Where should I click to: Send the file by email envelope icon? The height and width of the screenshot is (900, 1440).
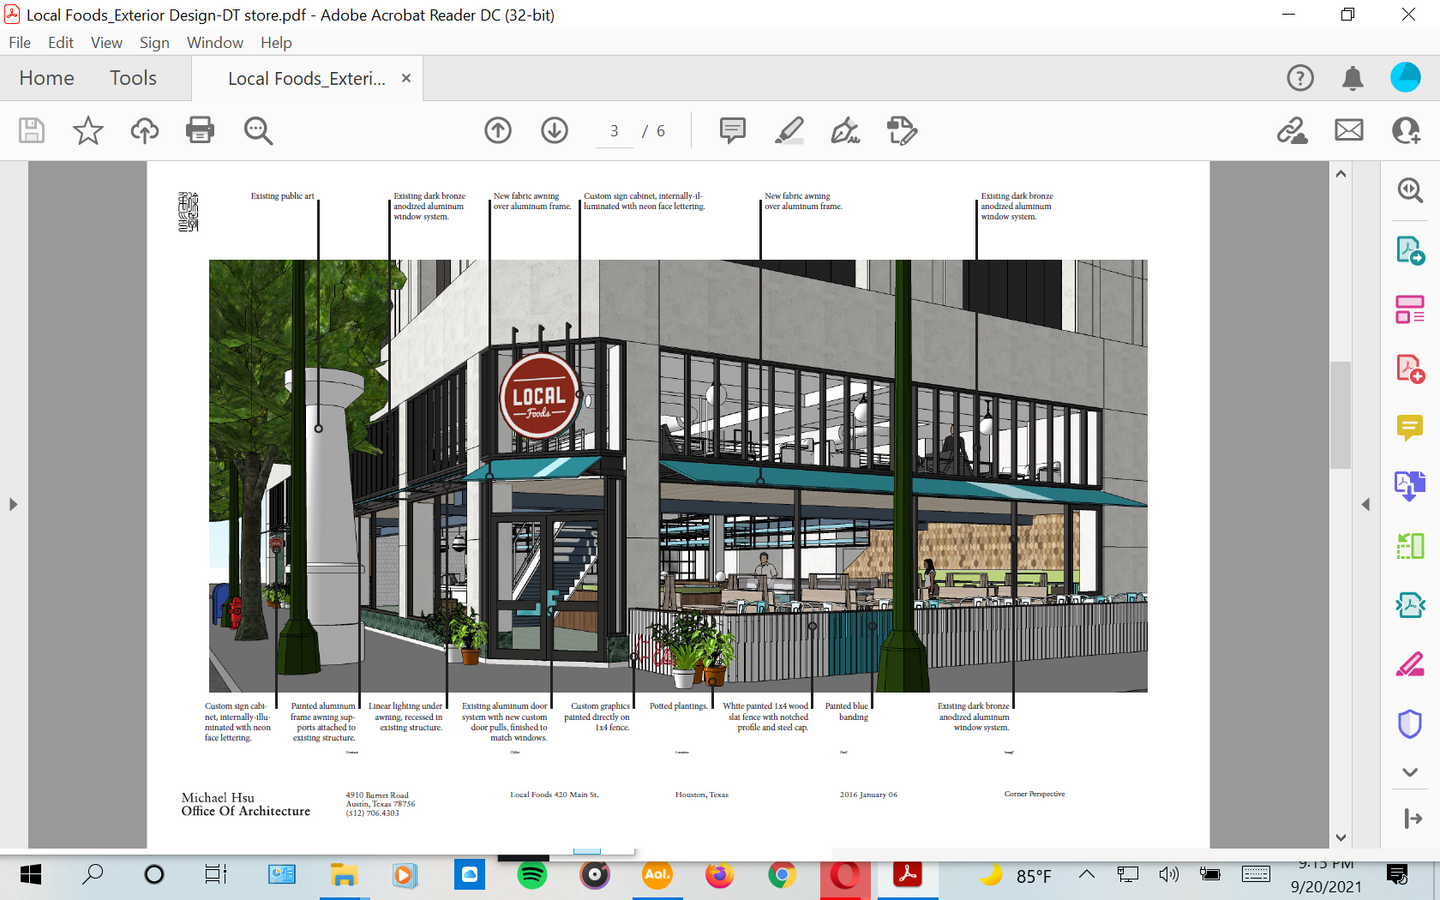[1349, 130]
